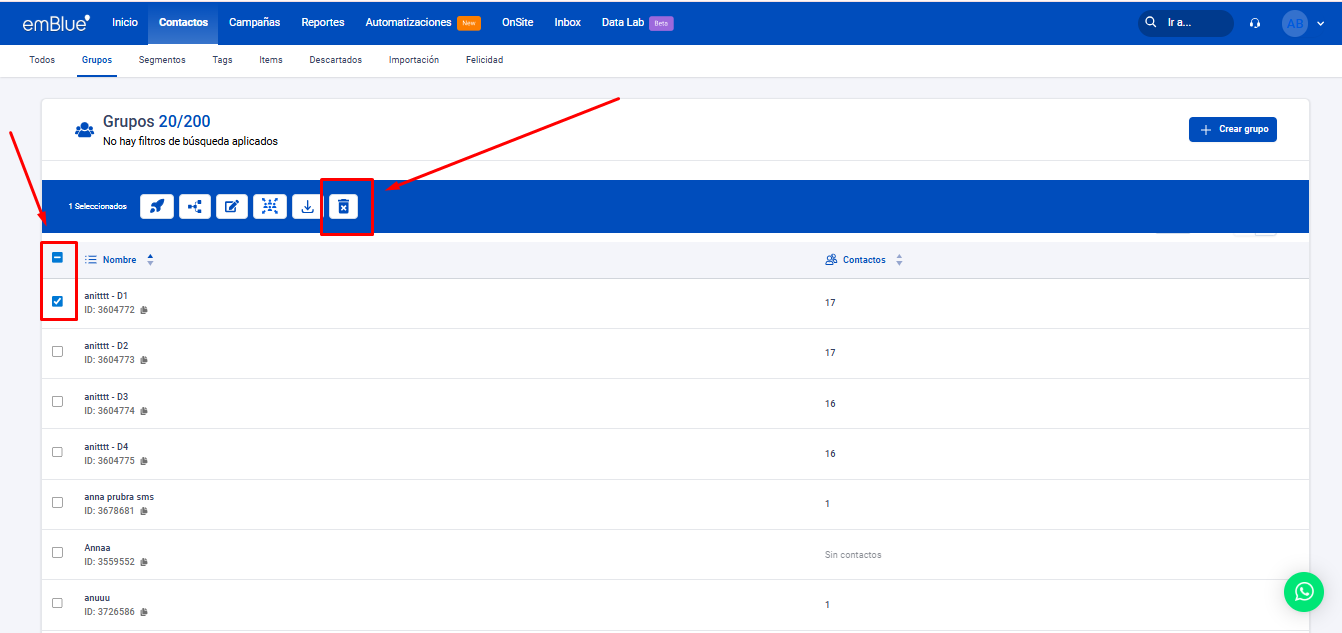
Task: Switch to the Segmentos tab
Action: click(x=162, y=60)
